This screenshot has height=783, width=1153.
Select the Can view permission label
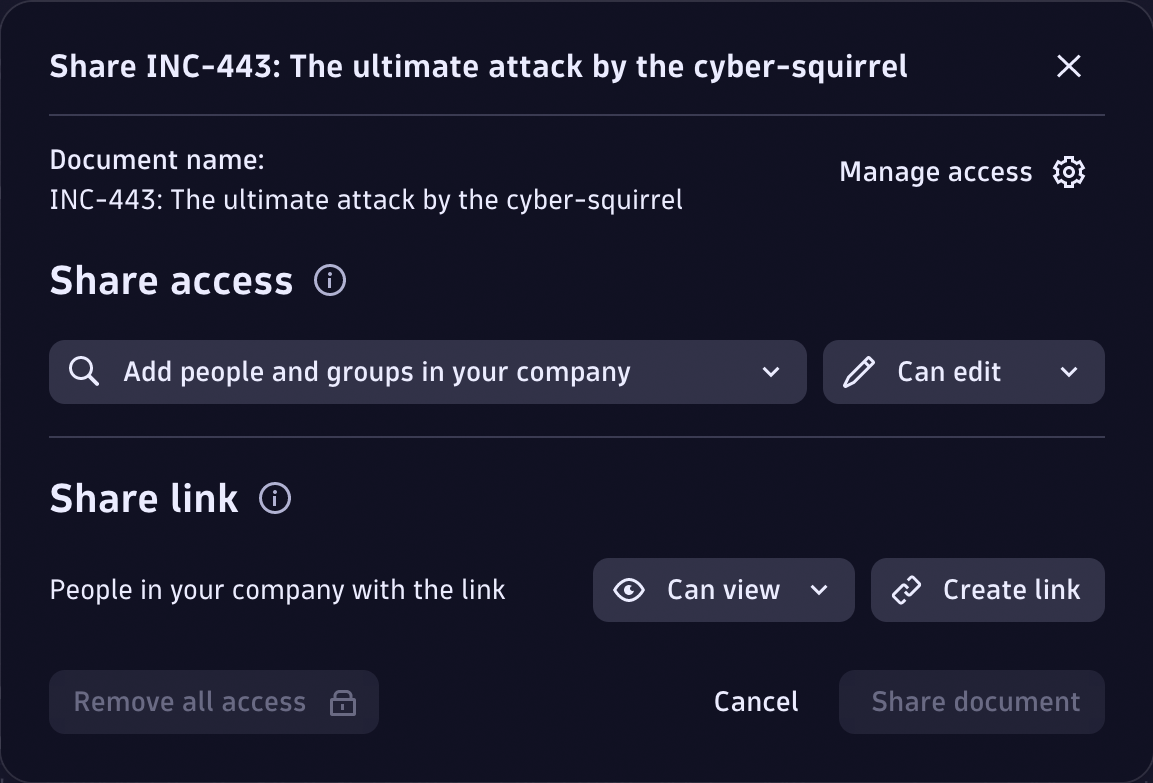tap(723, 590)
